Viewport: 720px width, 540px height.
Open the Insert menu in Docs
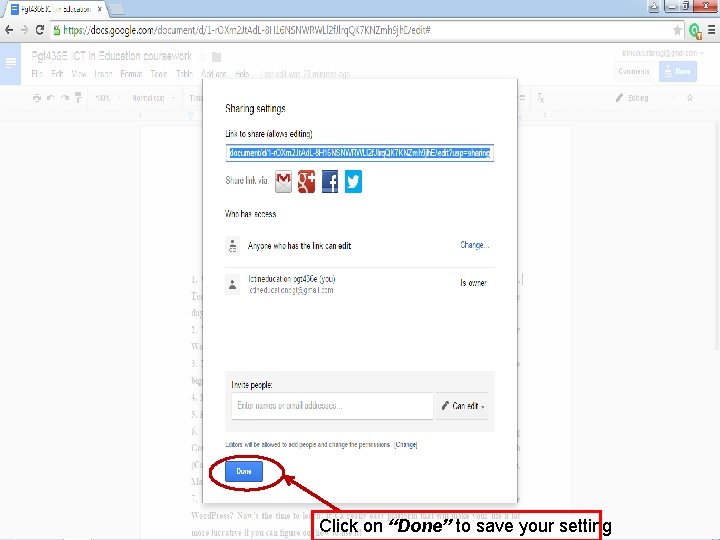coord(103,73)
